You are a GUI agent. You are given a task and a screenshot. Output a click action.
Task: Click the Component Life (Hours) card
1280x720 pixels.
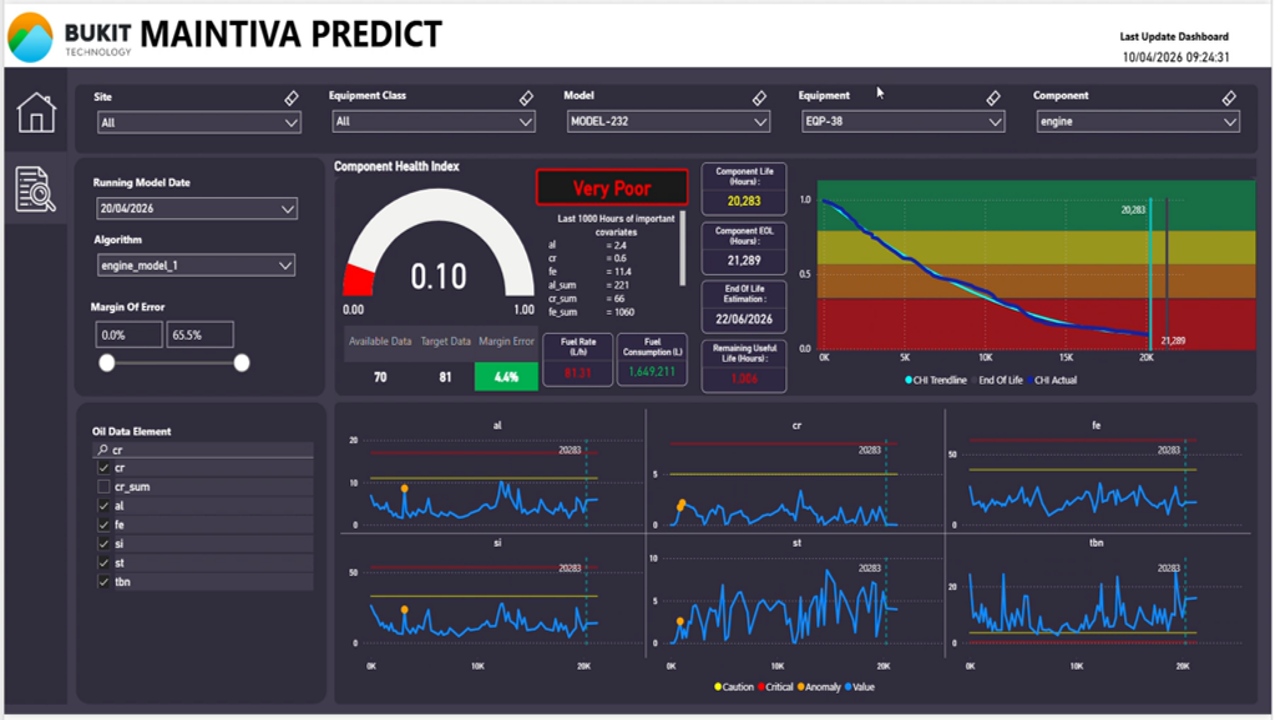pos(744,189)
